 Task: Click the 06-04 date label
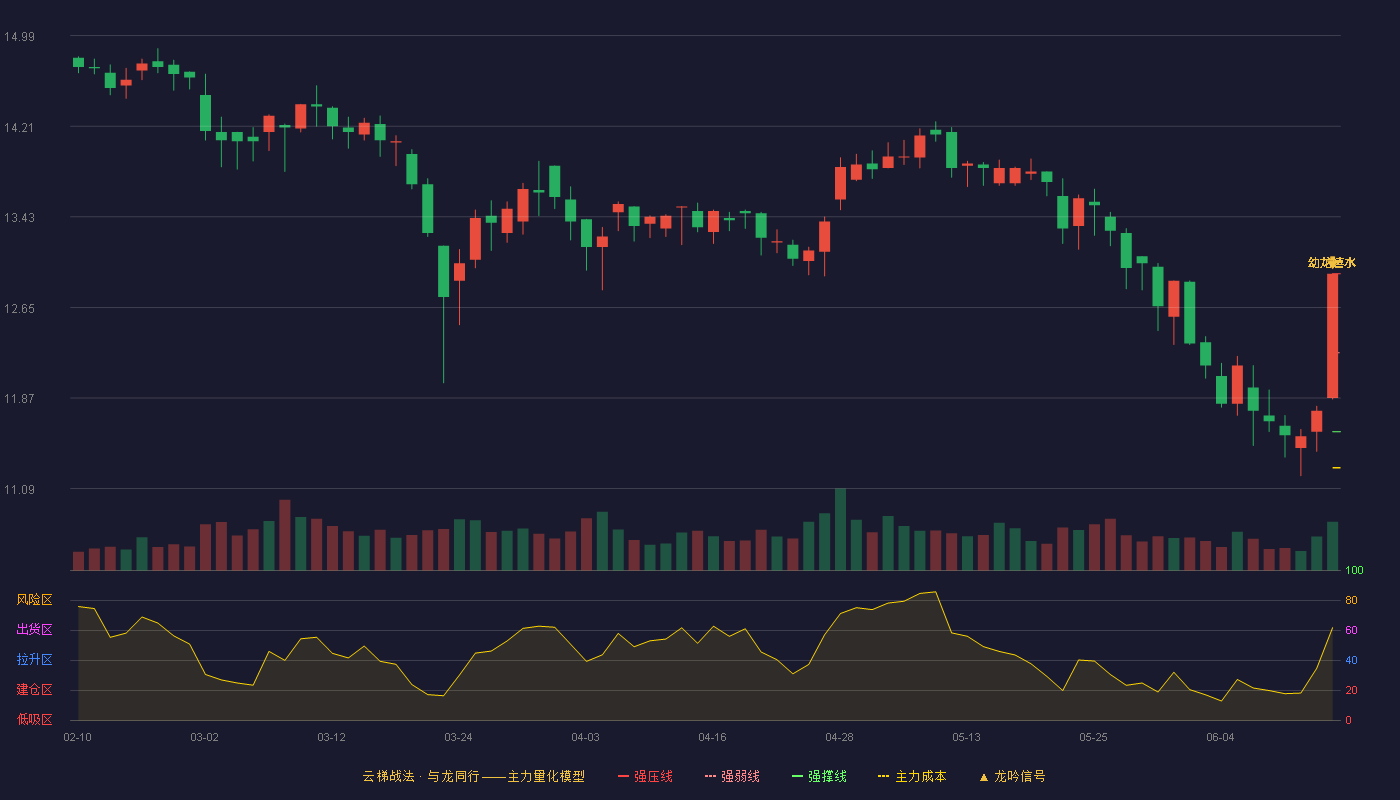1220,737
